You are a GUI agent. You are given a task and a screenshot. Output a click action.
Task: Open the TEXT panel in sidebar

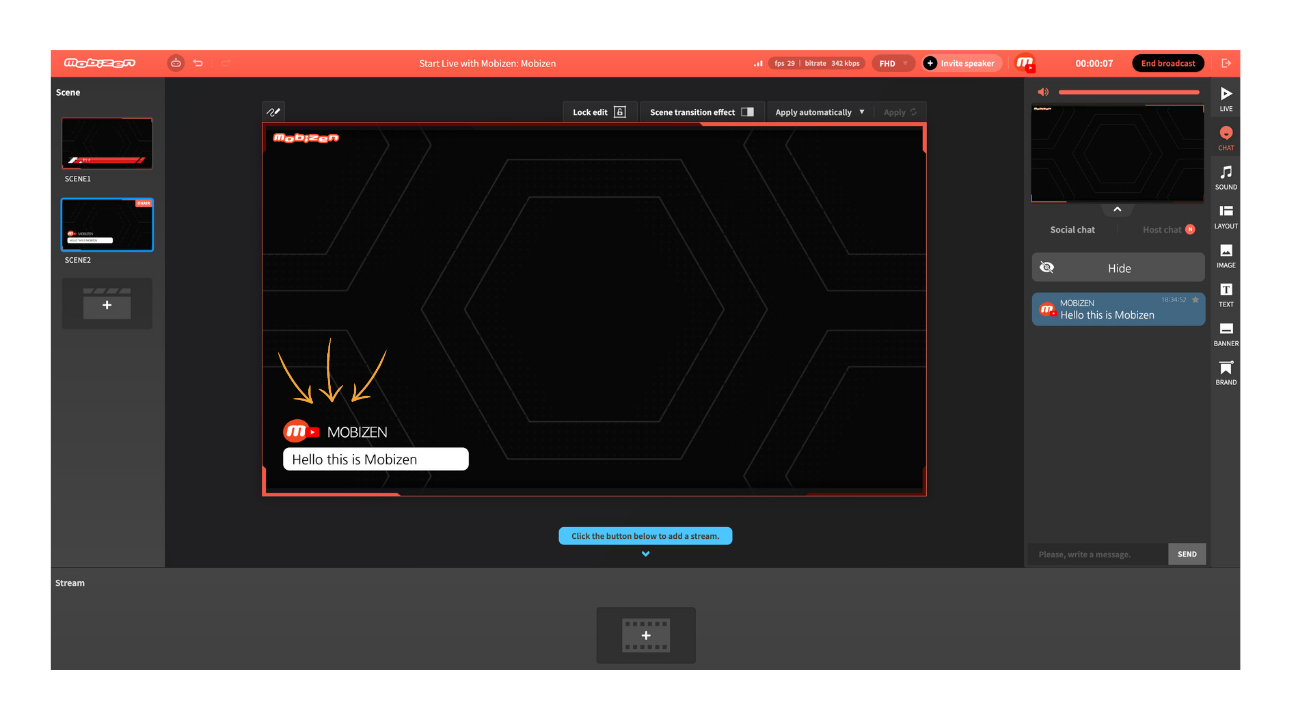(1226, 294)
